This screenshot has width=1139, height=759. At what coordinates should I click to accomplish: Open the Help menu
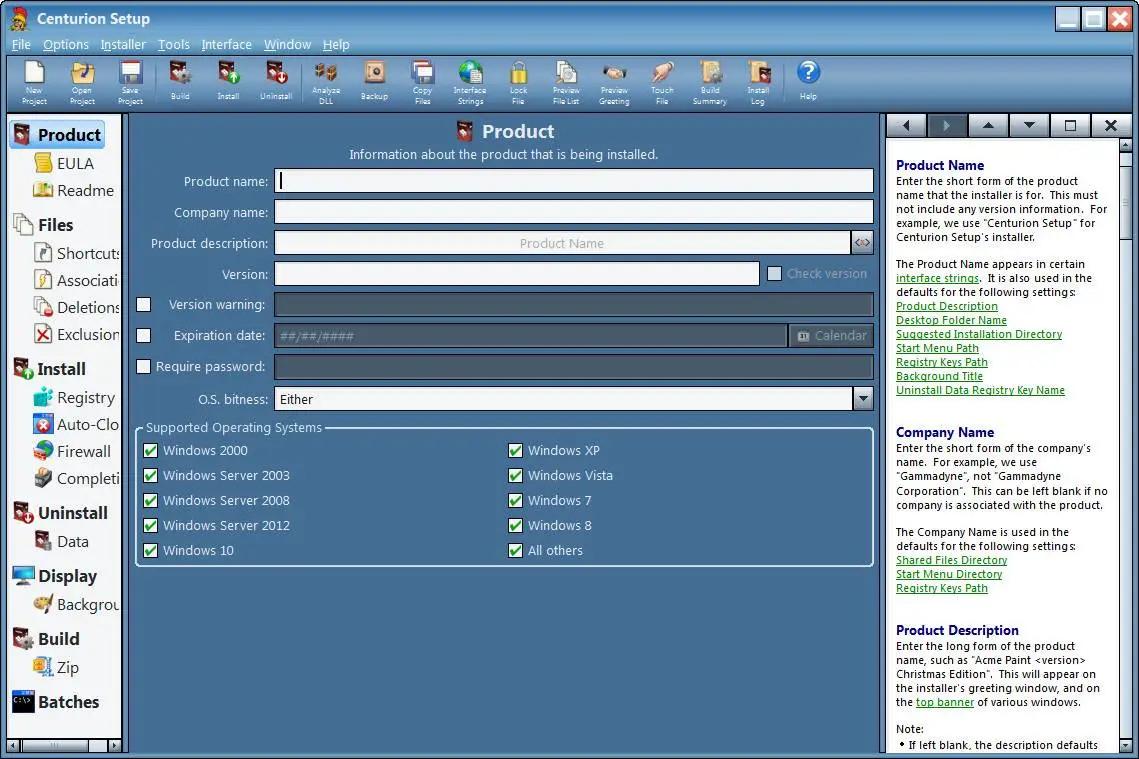click(x=336, y=44)
